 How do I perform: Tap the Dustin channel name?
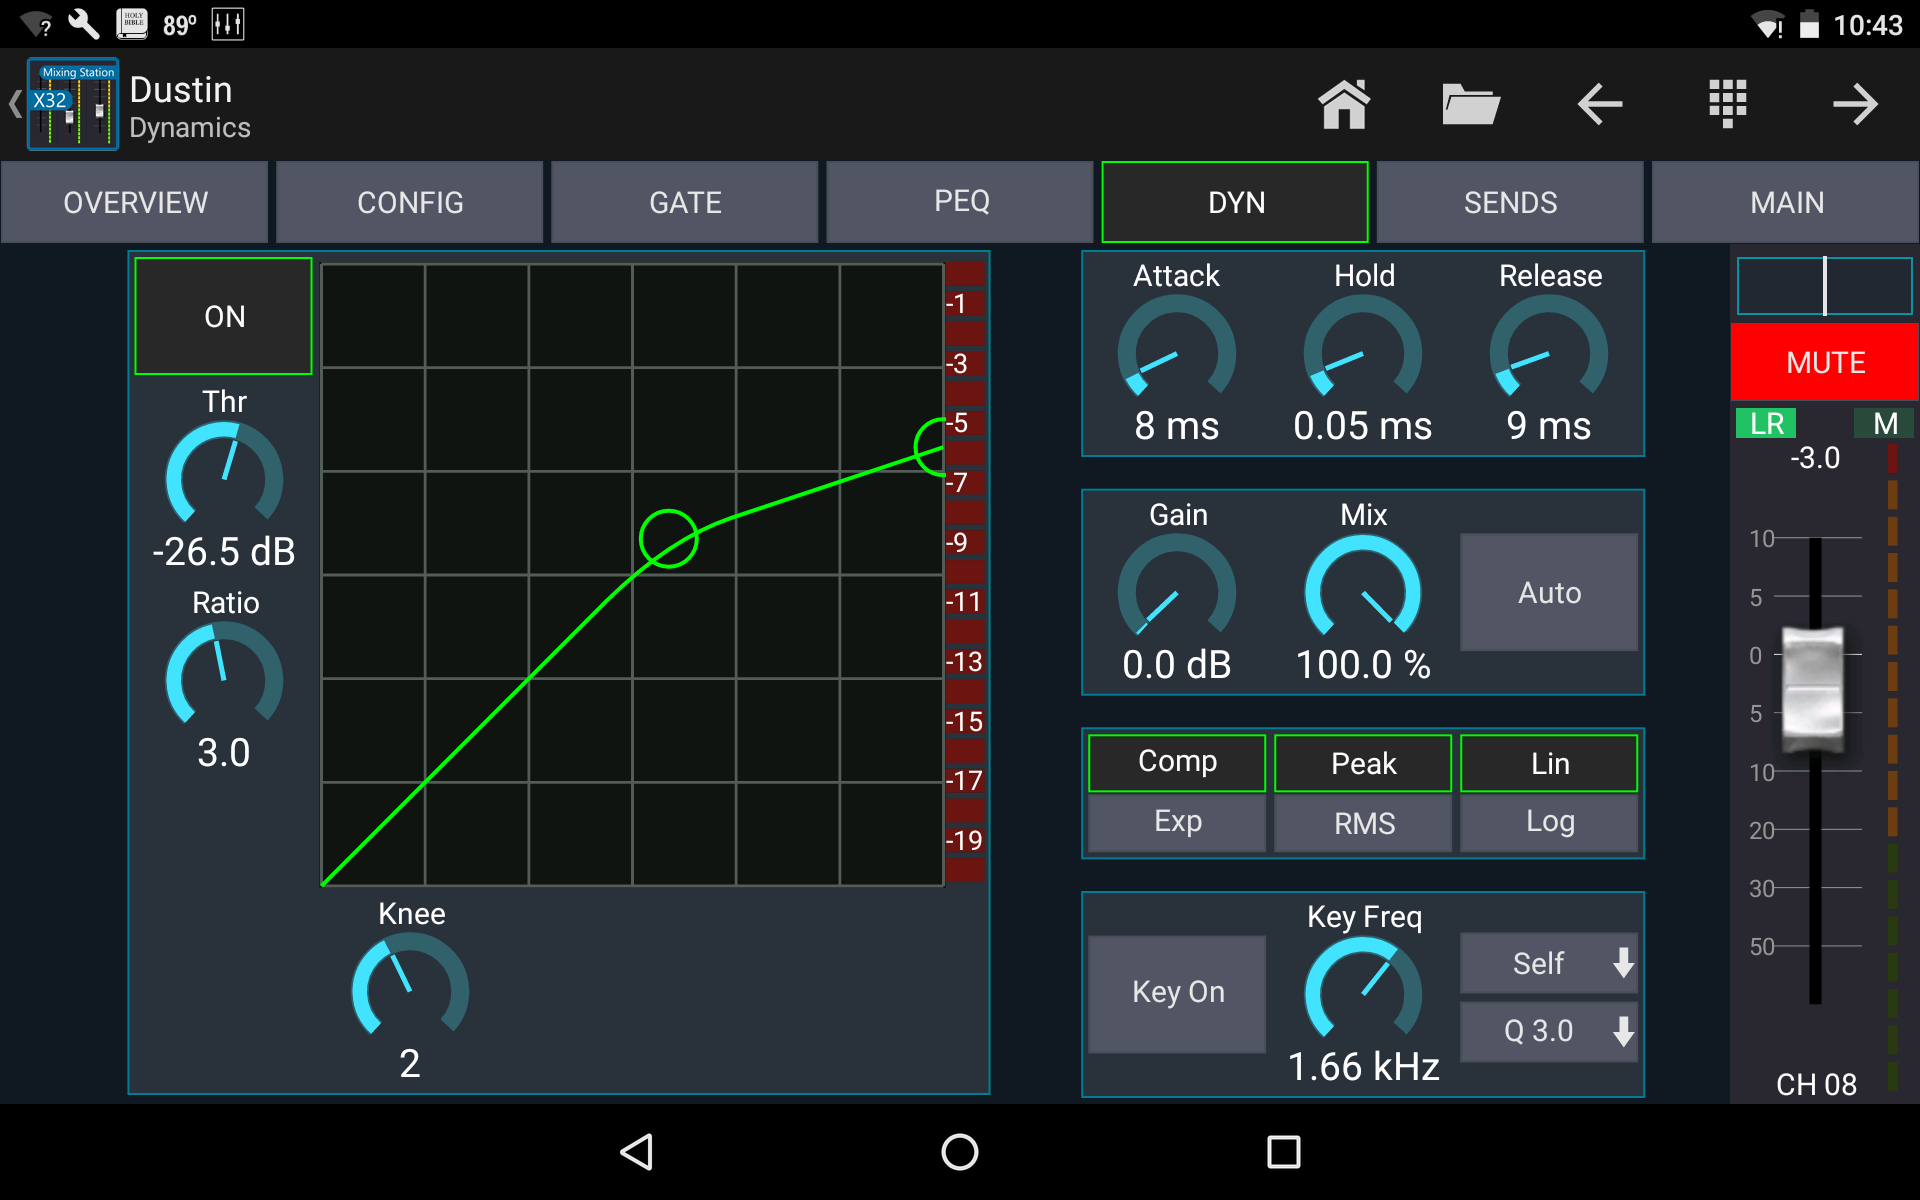[x=181, y=90]
